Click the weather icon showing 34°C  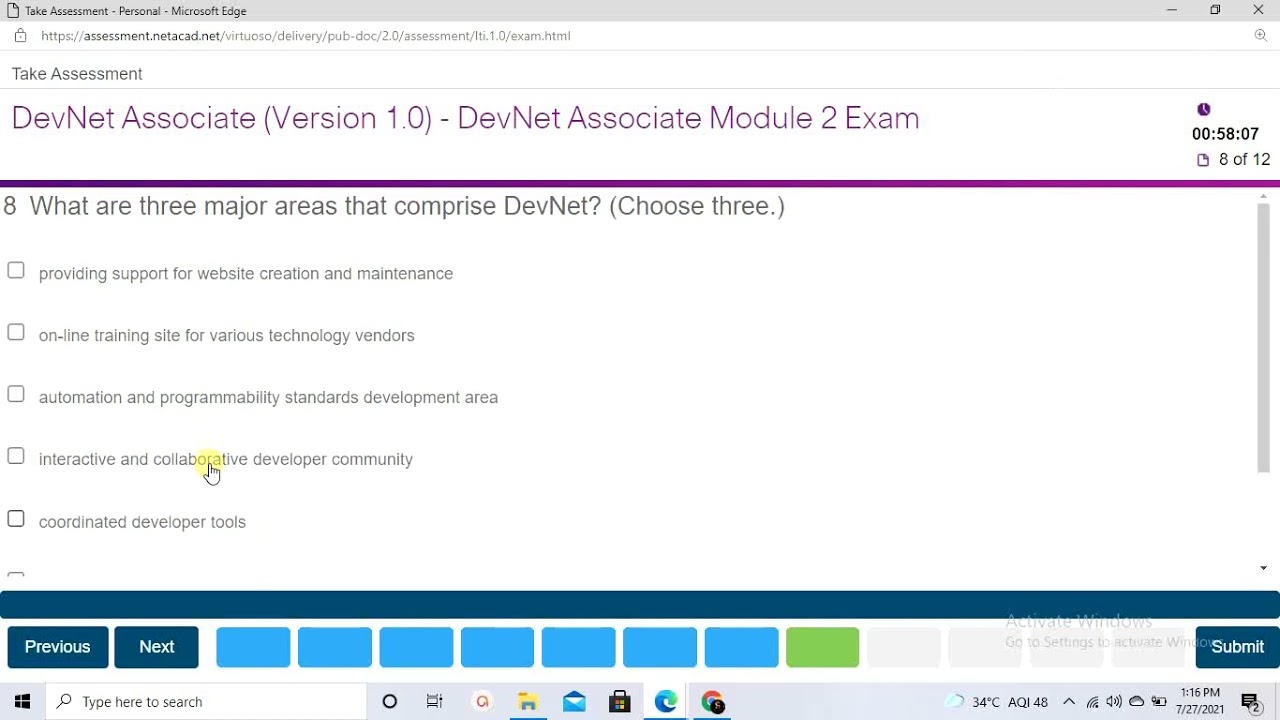click(x=955, y=702)
